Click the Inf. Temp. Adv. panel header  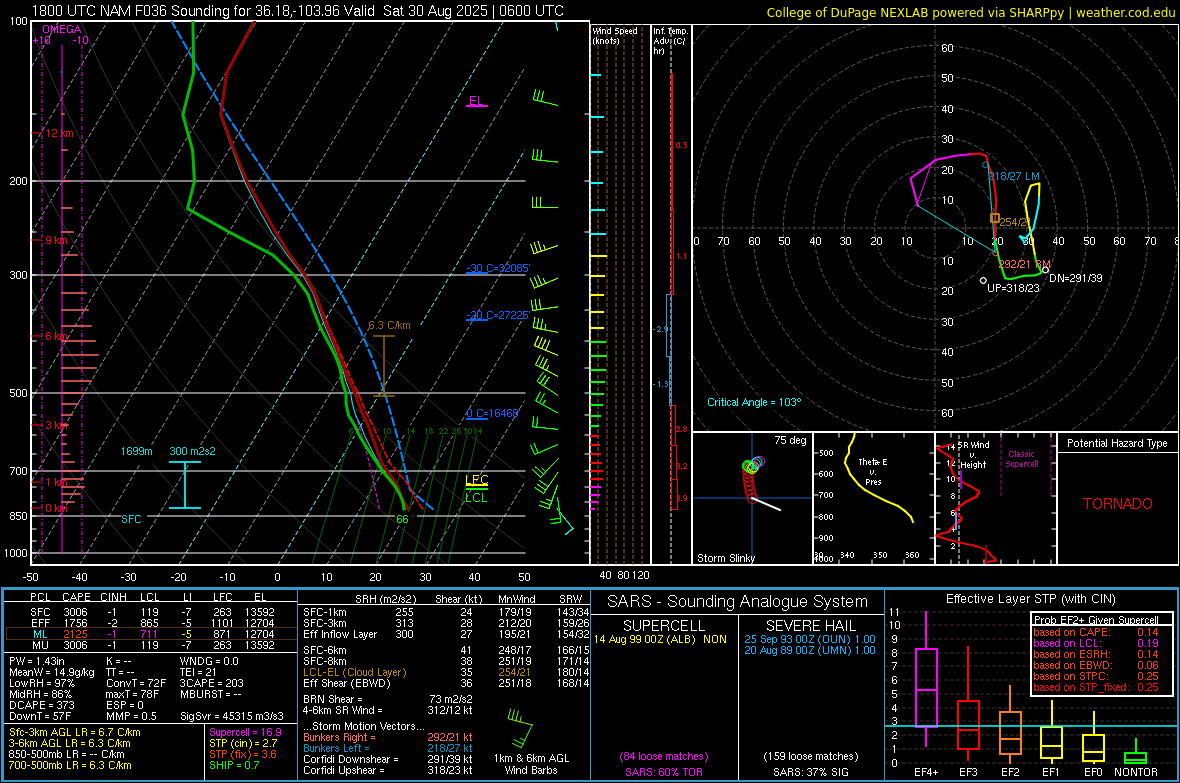[x=670, y=41]
